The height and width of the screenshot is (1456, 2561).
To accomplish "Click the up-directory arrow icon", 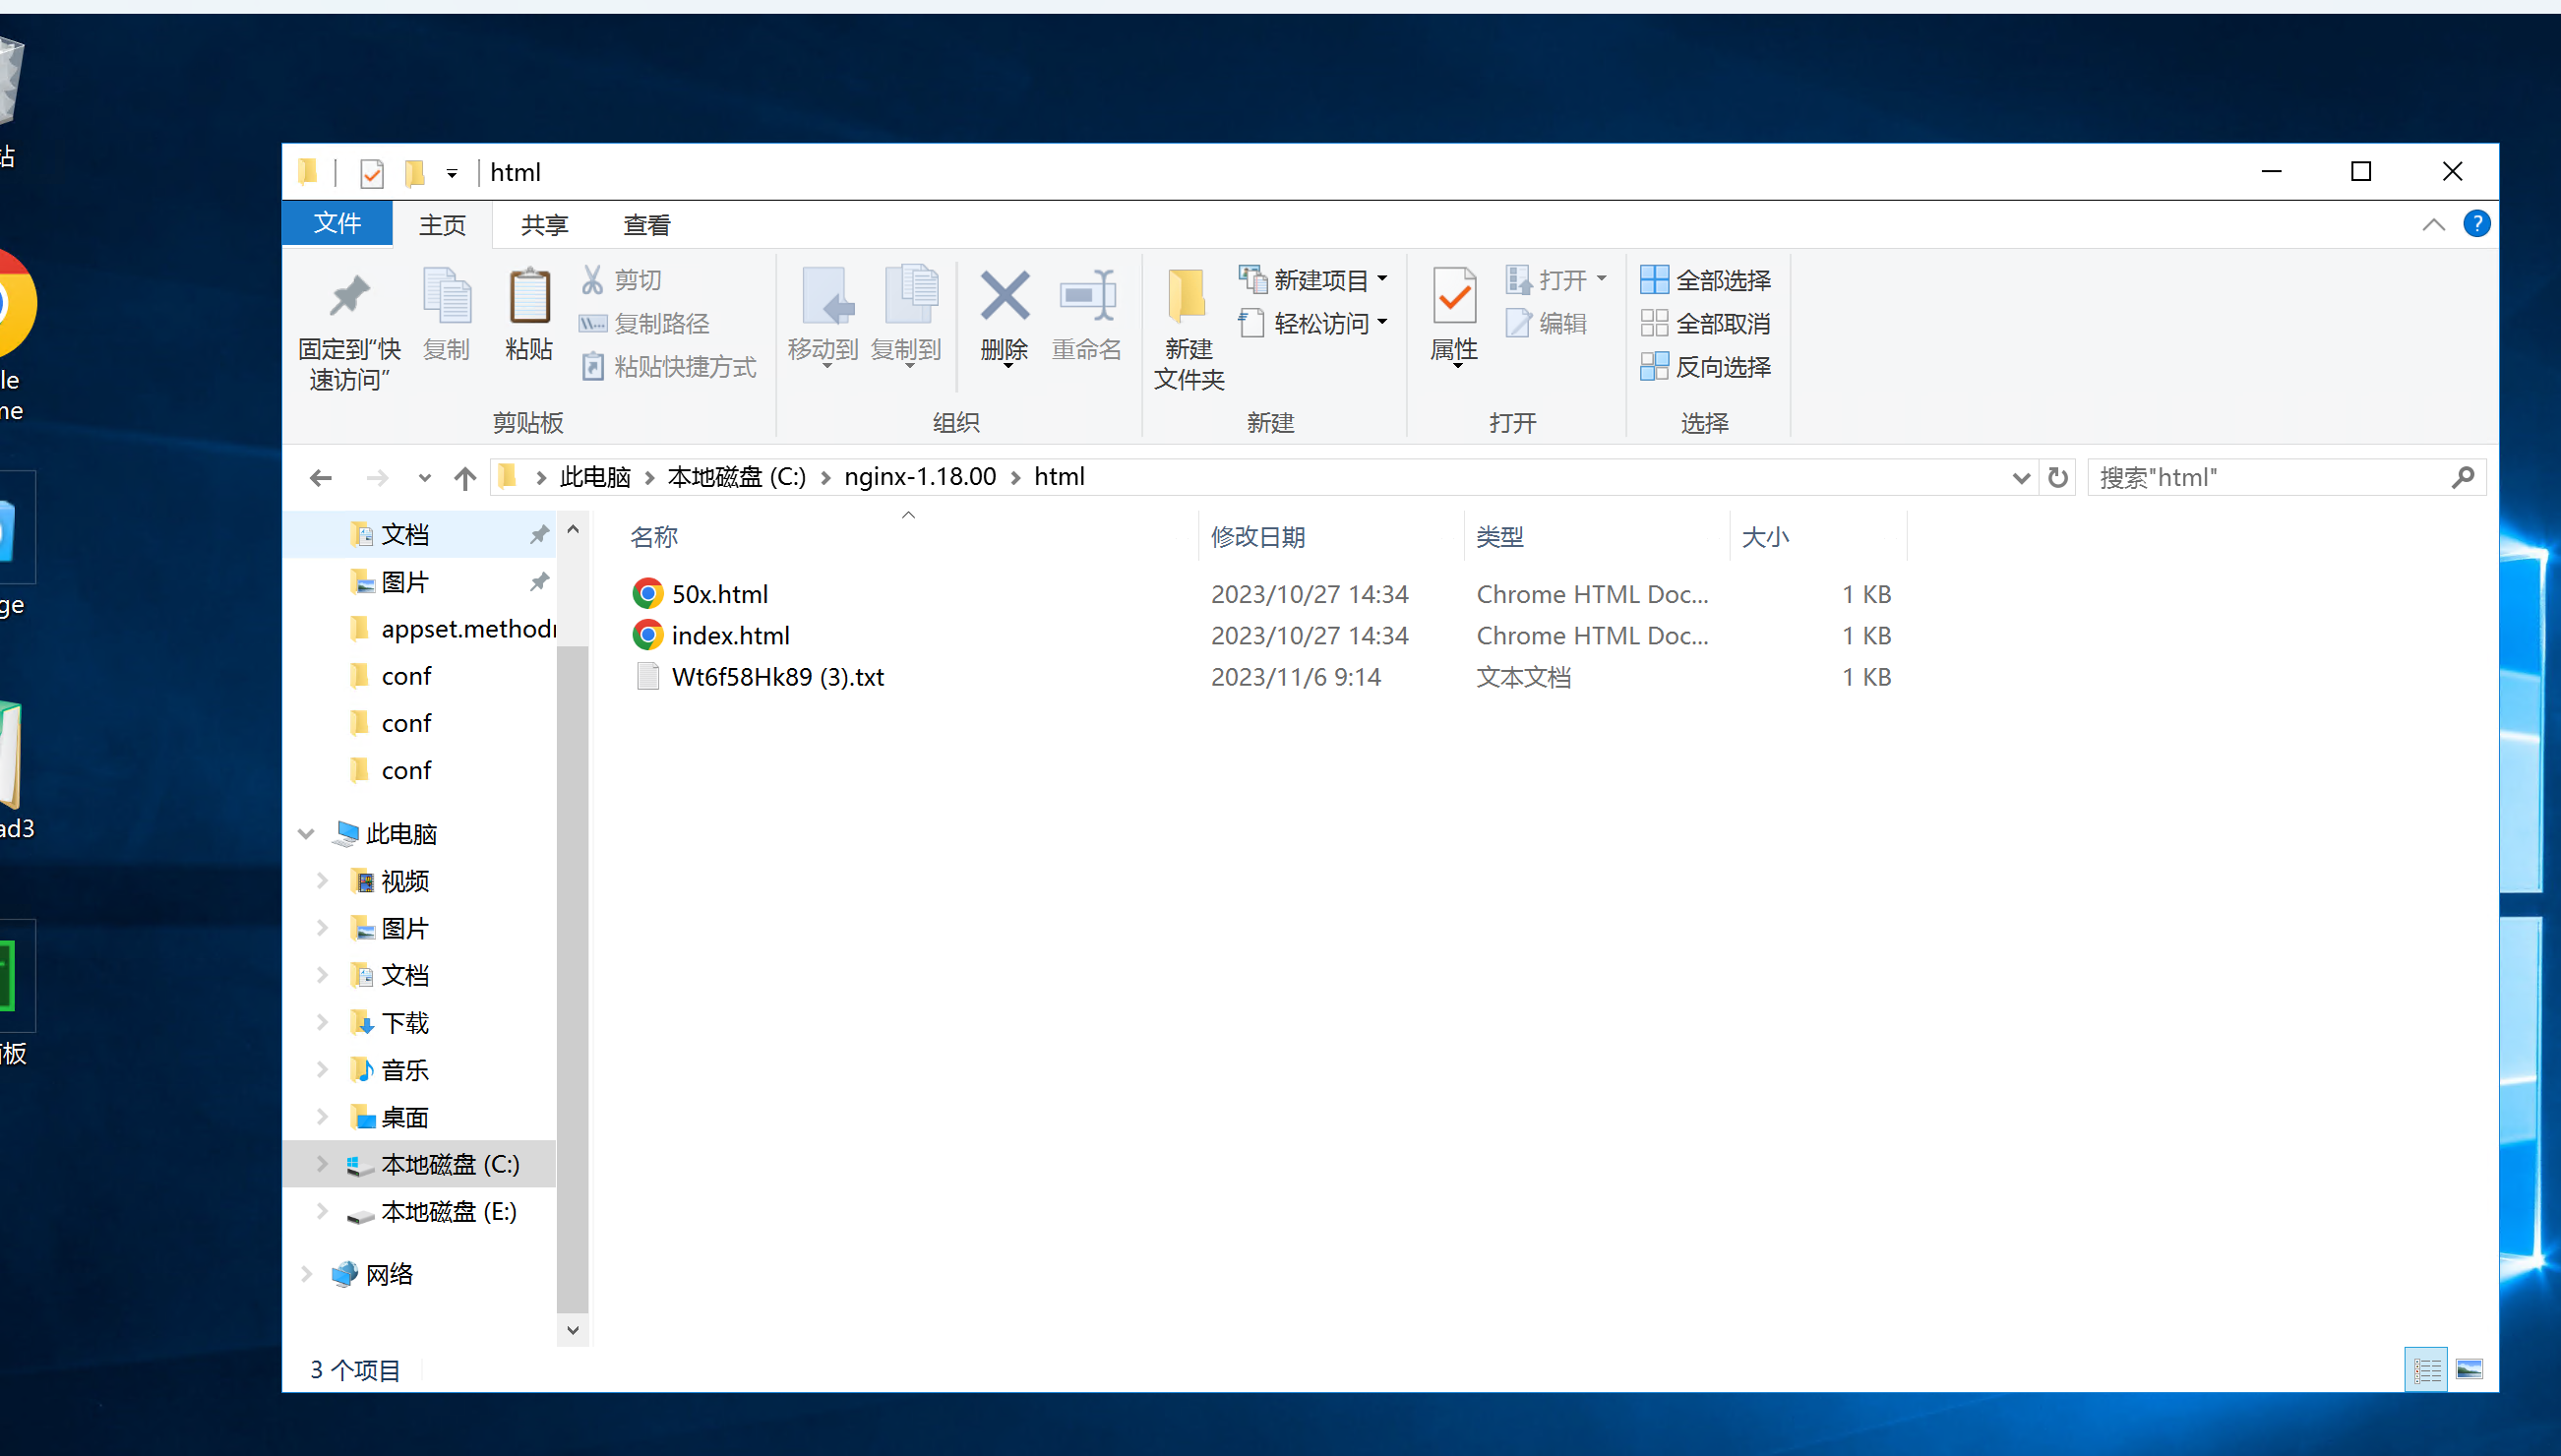I will coord(465,478).
